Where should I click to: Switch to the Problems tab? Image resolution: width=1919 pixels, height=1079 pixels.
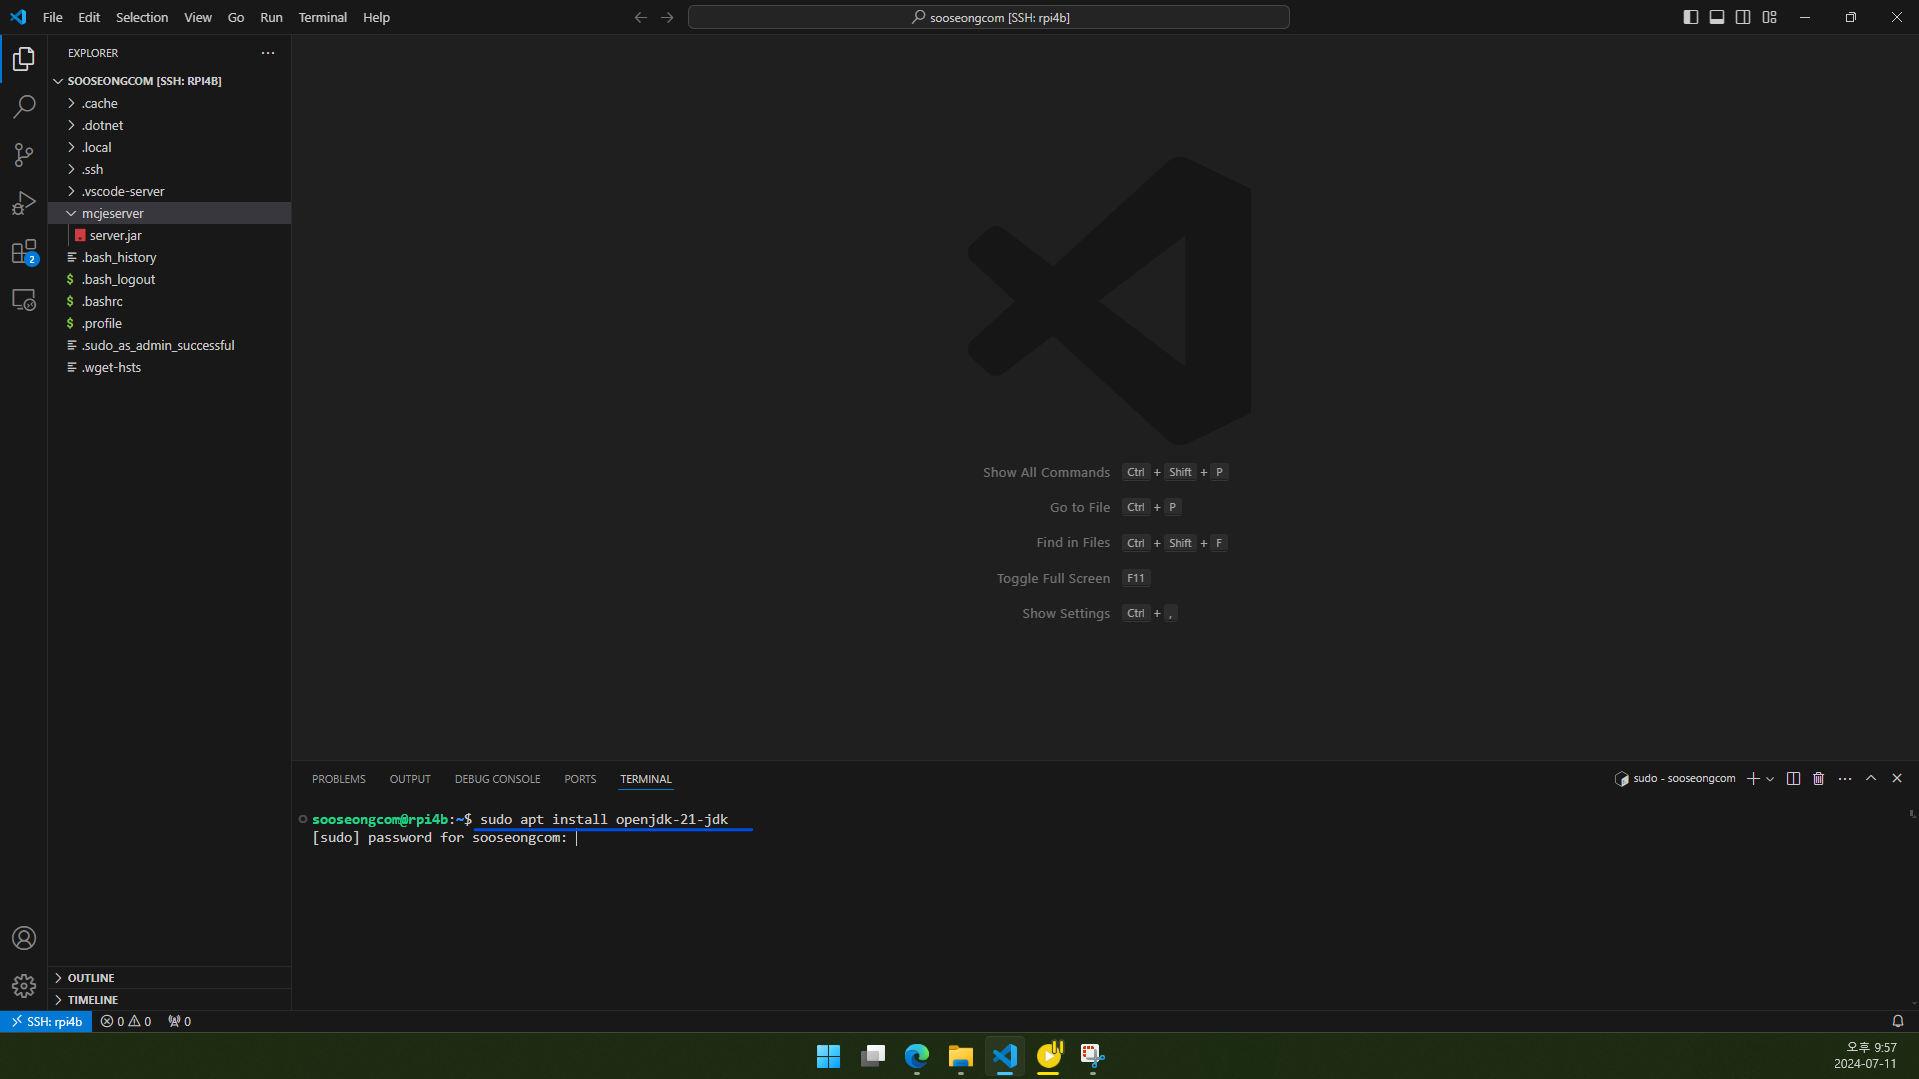pyautogui.click(x=339, y=779)
